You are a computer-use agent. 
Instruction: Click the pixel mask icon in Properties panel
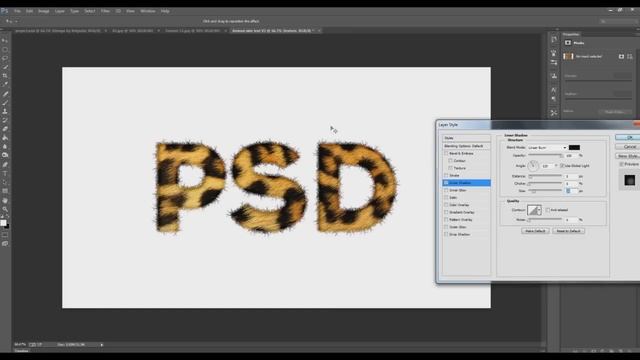click(568, 43)
